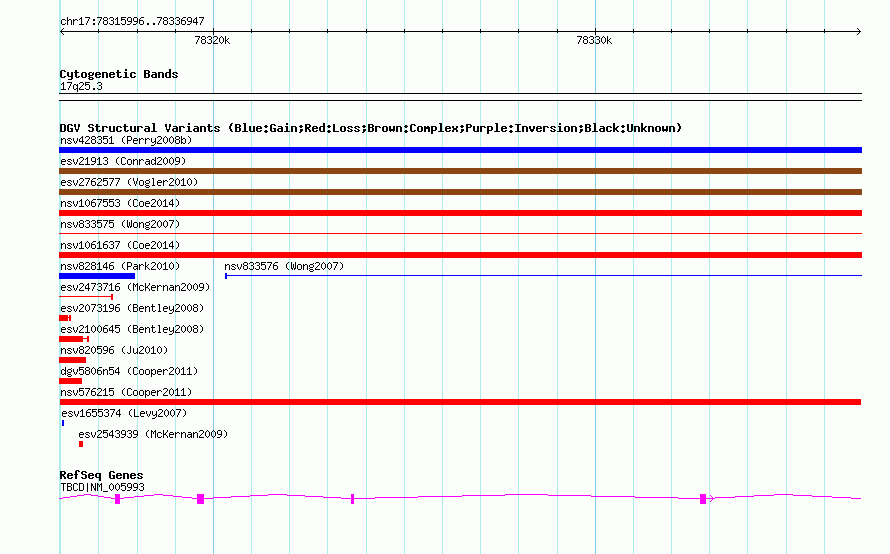
Task: Click the esv2100645 (Bentley2008) red bar
Action: (74, 339)
